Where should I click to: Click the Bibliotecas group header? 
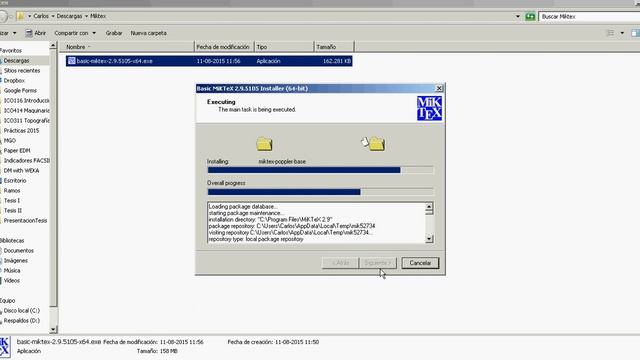coord(12,241)
